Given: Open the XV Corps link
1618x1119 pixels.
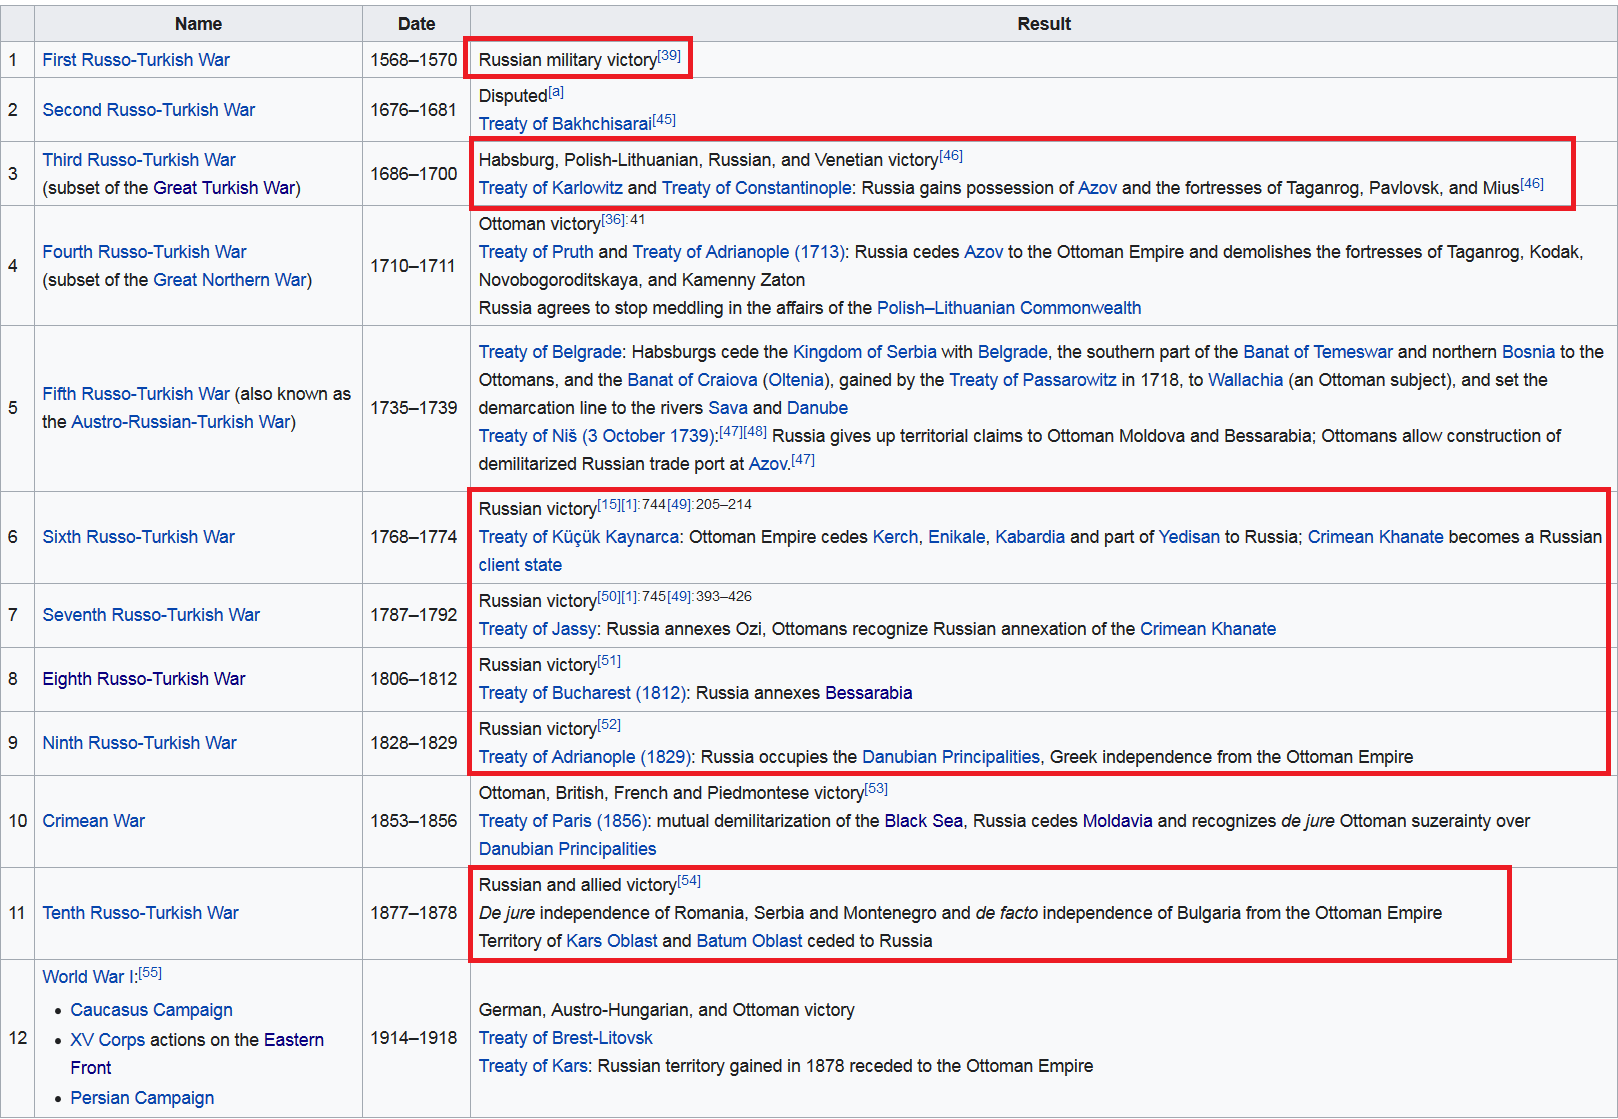Looking at the screenshot, I should [x=108, y=1040].
